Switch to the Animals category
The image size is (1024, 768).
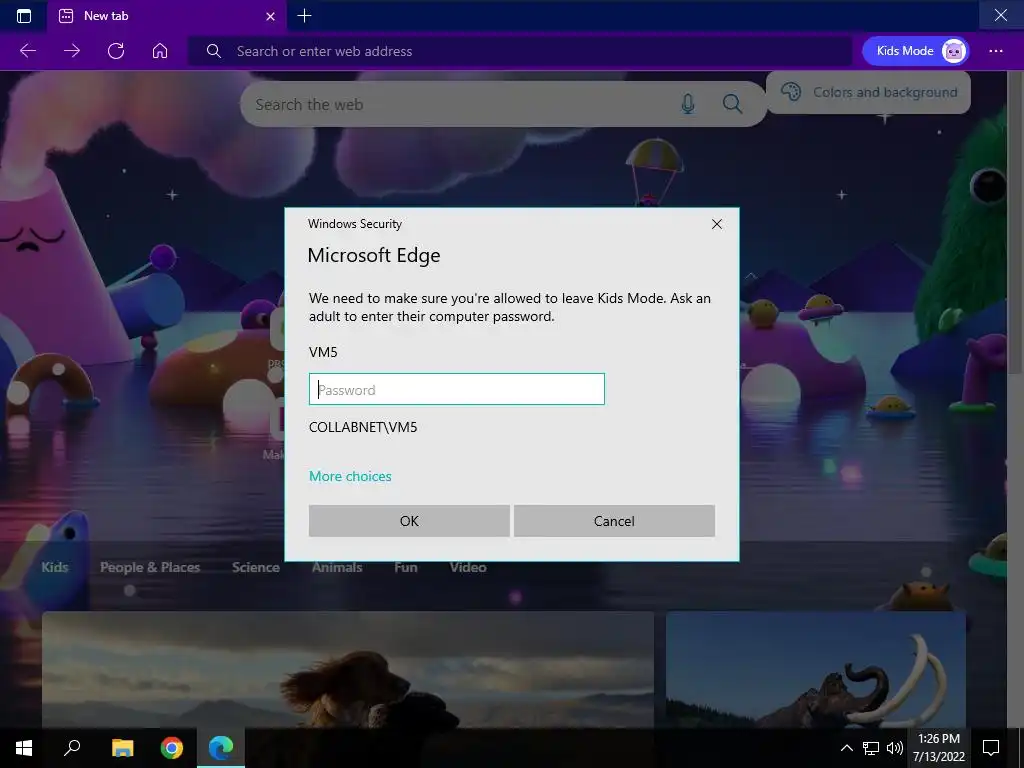pyautogui.click(x=337, y=567)
